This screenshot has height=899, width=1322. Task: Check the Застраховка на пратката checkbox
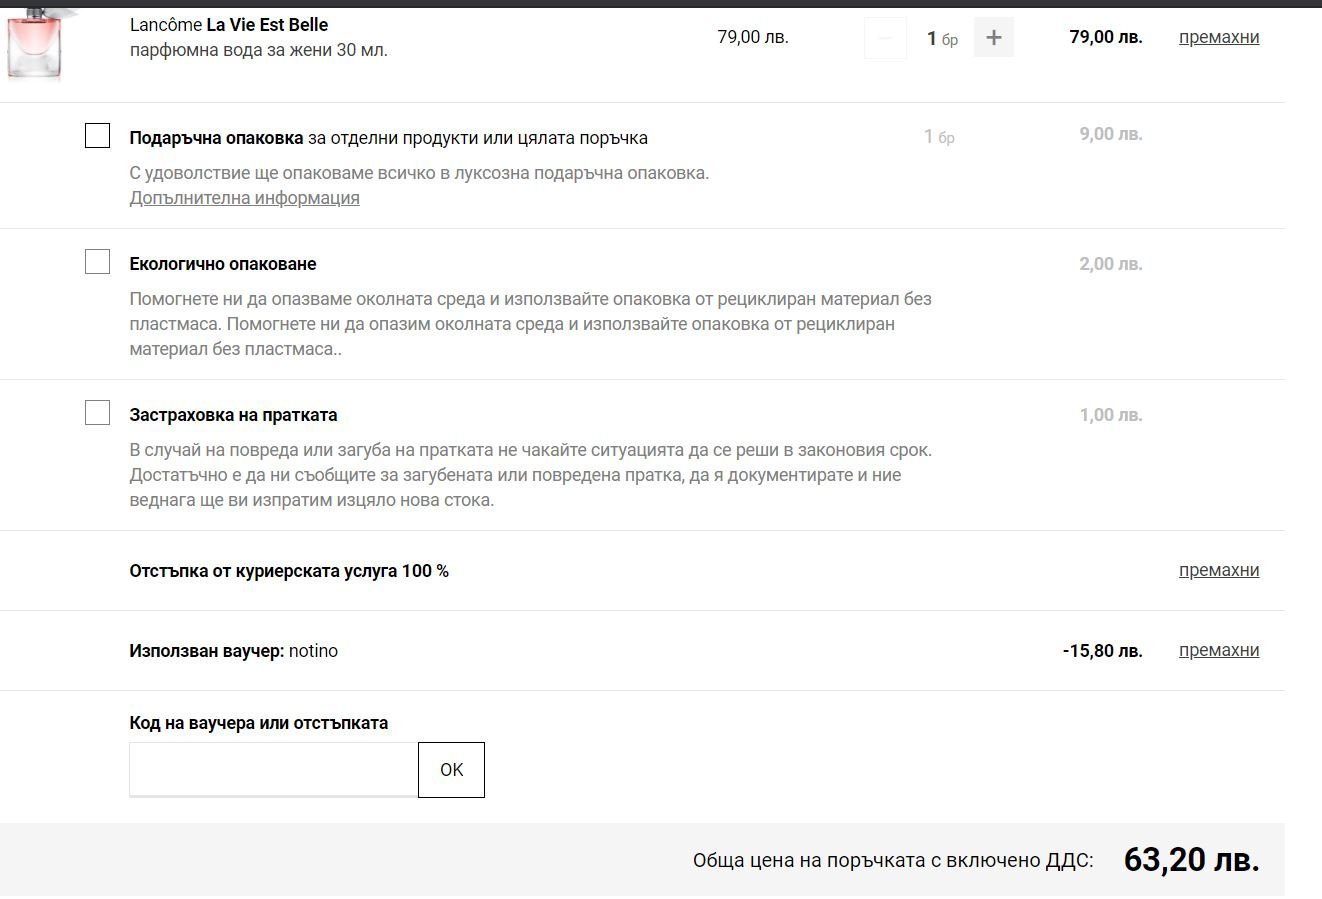[x=98, y=413]
